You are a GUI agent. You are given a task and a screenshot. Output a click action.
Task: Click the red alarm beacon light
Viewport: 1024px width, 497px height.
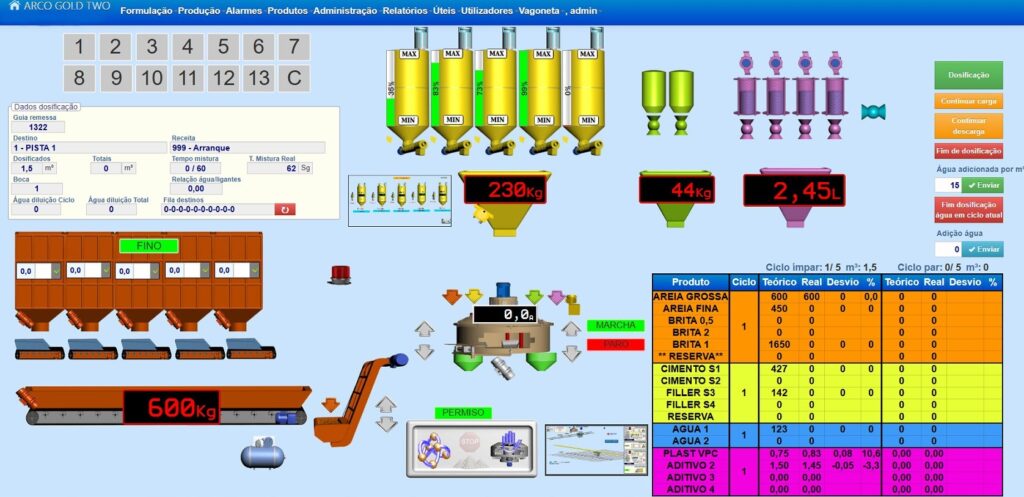point(342,274)
